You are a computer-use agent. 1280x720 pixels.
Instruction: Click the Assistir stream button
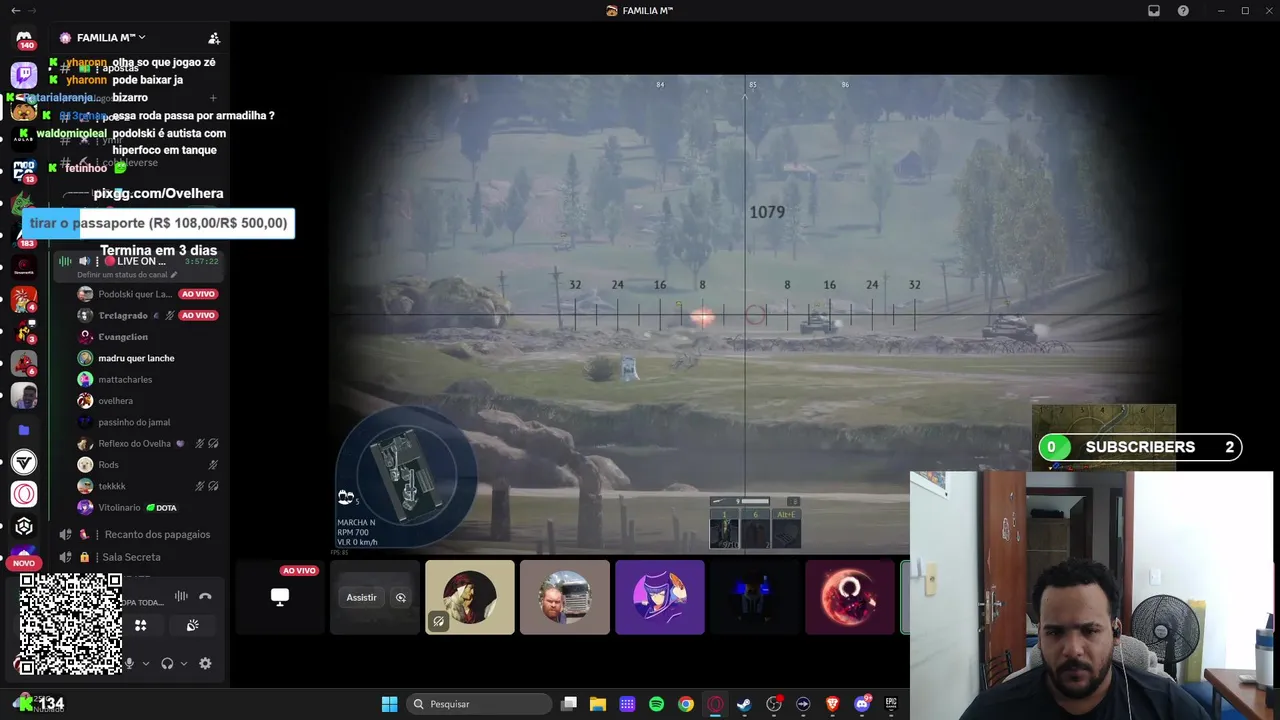click(361, 597)
